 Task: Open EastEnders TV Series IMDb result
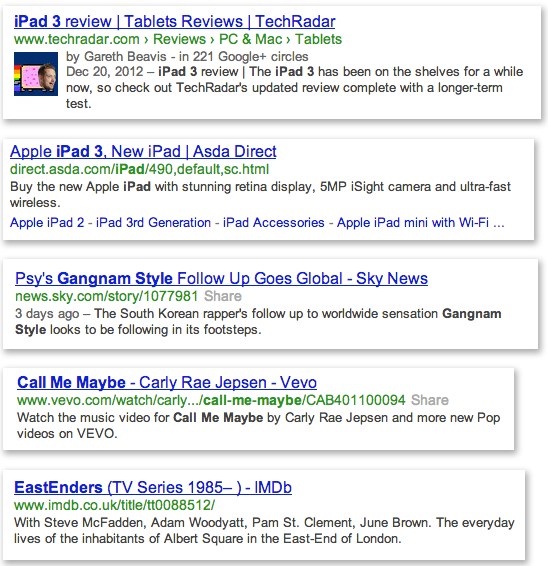(153, 488)
